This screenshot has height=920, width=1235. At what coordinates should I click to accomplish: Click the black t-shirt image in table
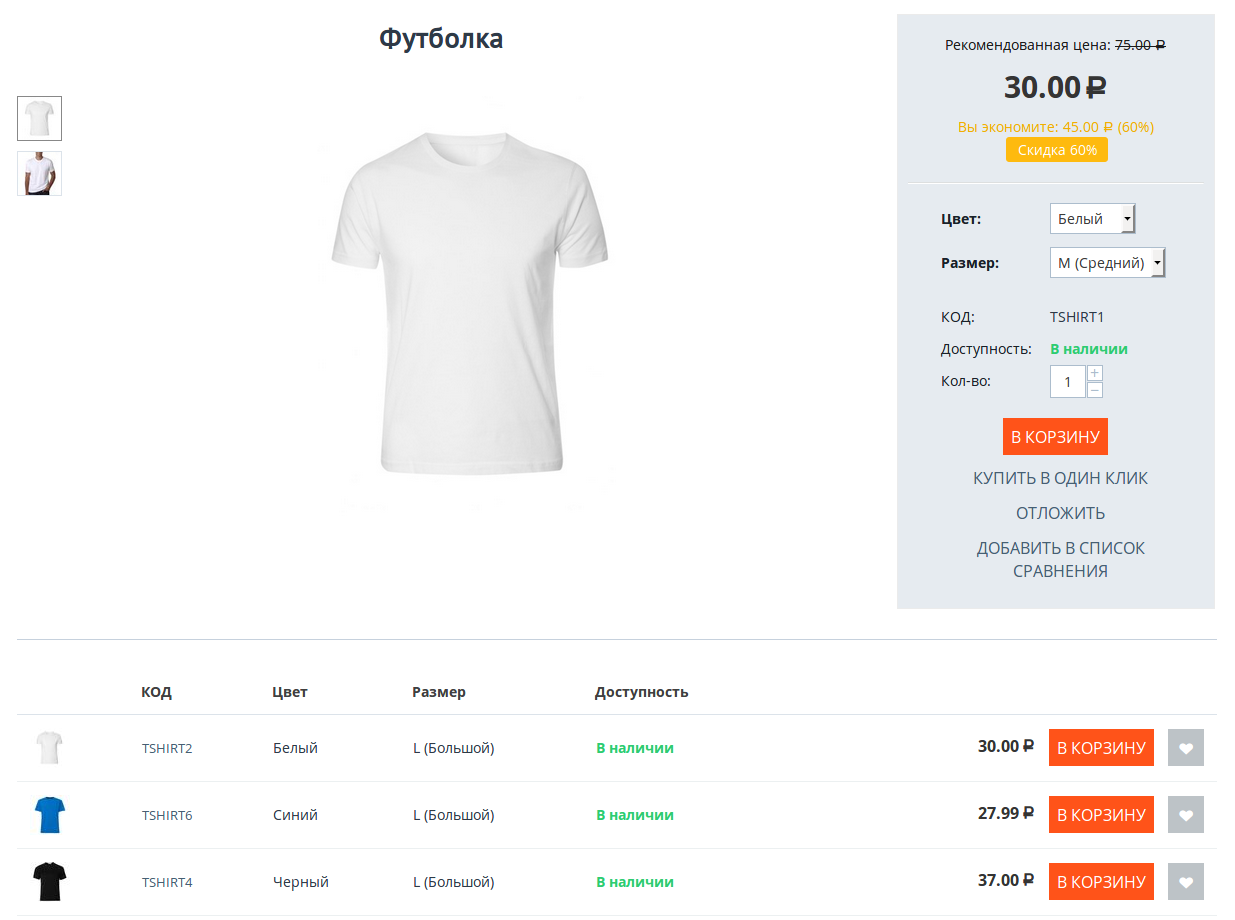(49, 882)
